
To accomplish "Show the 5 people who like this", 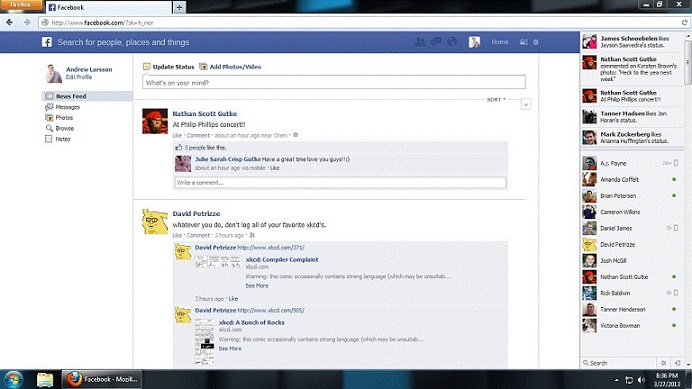I will pos(195,147).
